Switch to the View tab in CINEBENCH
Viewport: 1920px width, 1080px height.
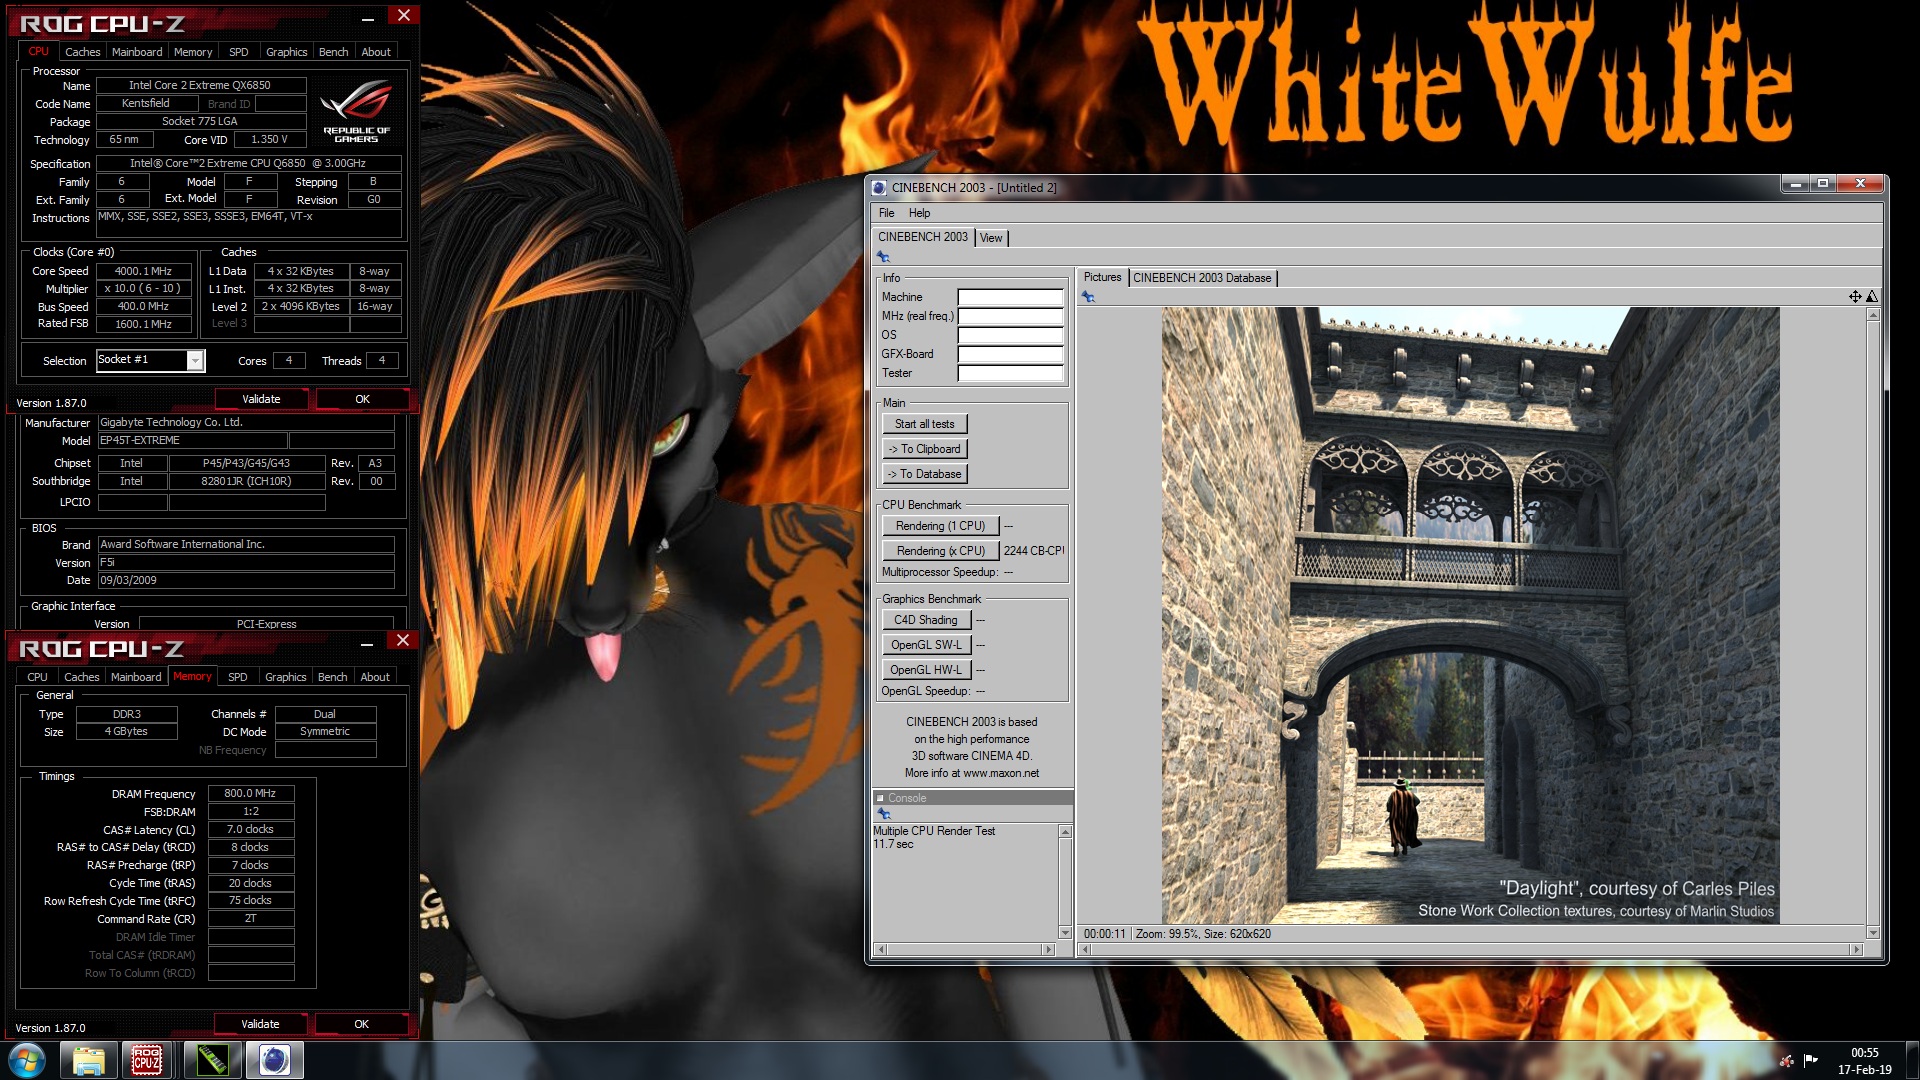point(990,238)
